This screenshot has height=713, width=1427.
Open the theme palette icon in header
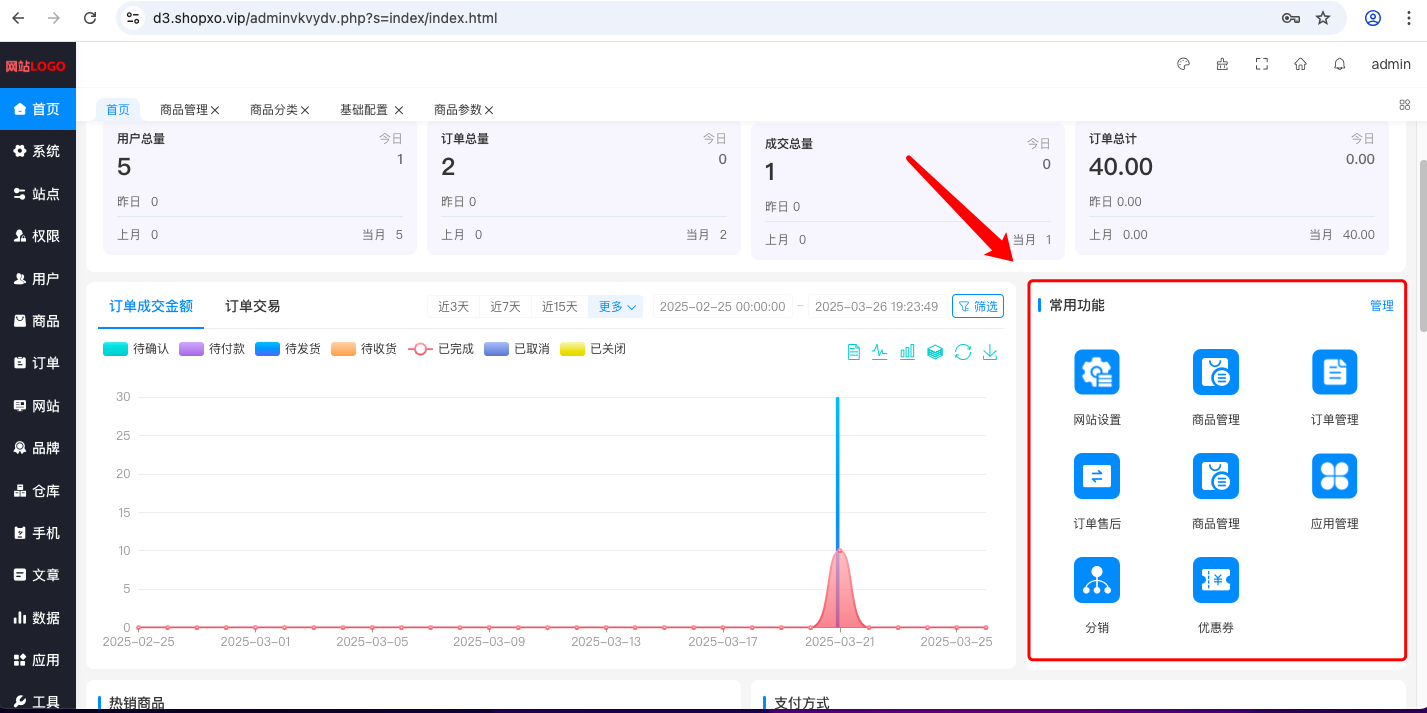click(1183, 64)
